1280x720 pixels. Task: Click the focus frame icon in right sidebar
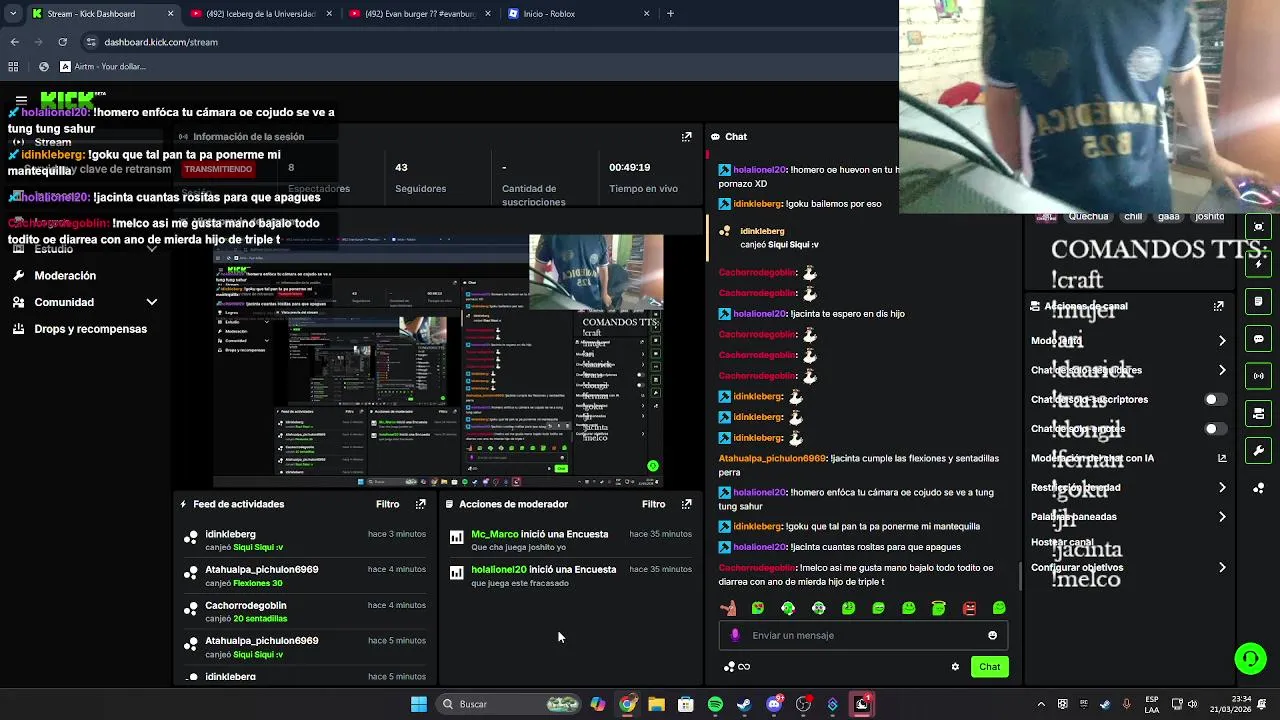pos(1259,227)
